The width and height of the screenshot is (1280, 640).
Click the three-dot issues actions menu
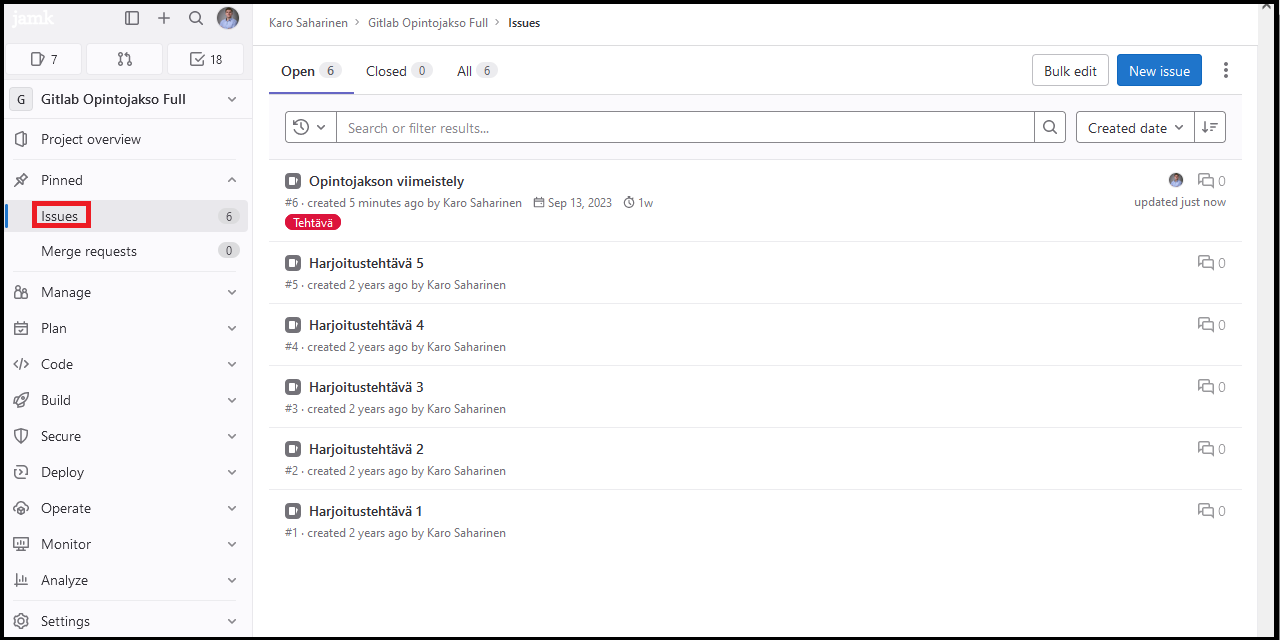point(1226,70)
